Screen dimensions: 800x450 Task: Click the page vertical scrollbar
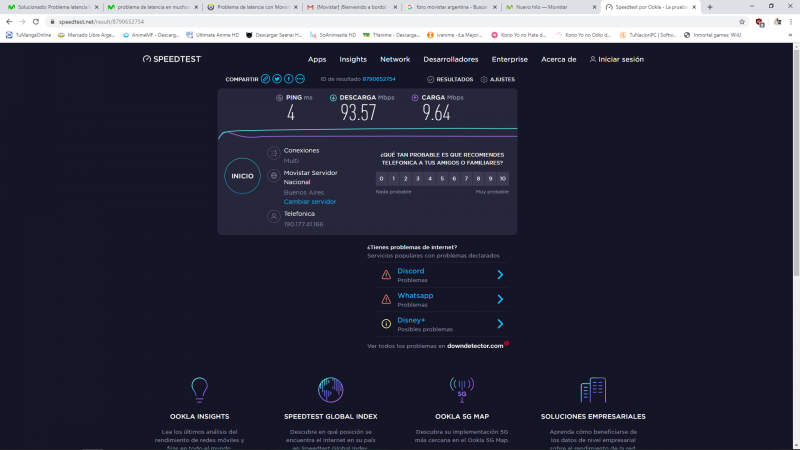pyautogui.click(x=796, y=163)
